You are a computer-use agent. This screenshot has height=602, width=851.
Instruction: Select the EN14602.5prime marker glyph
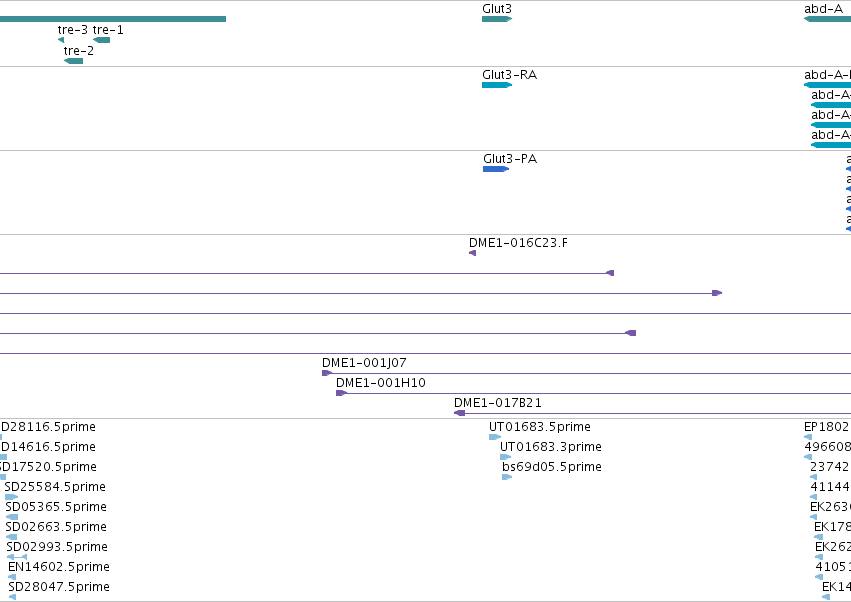tap(12, 577)
